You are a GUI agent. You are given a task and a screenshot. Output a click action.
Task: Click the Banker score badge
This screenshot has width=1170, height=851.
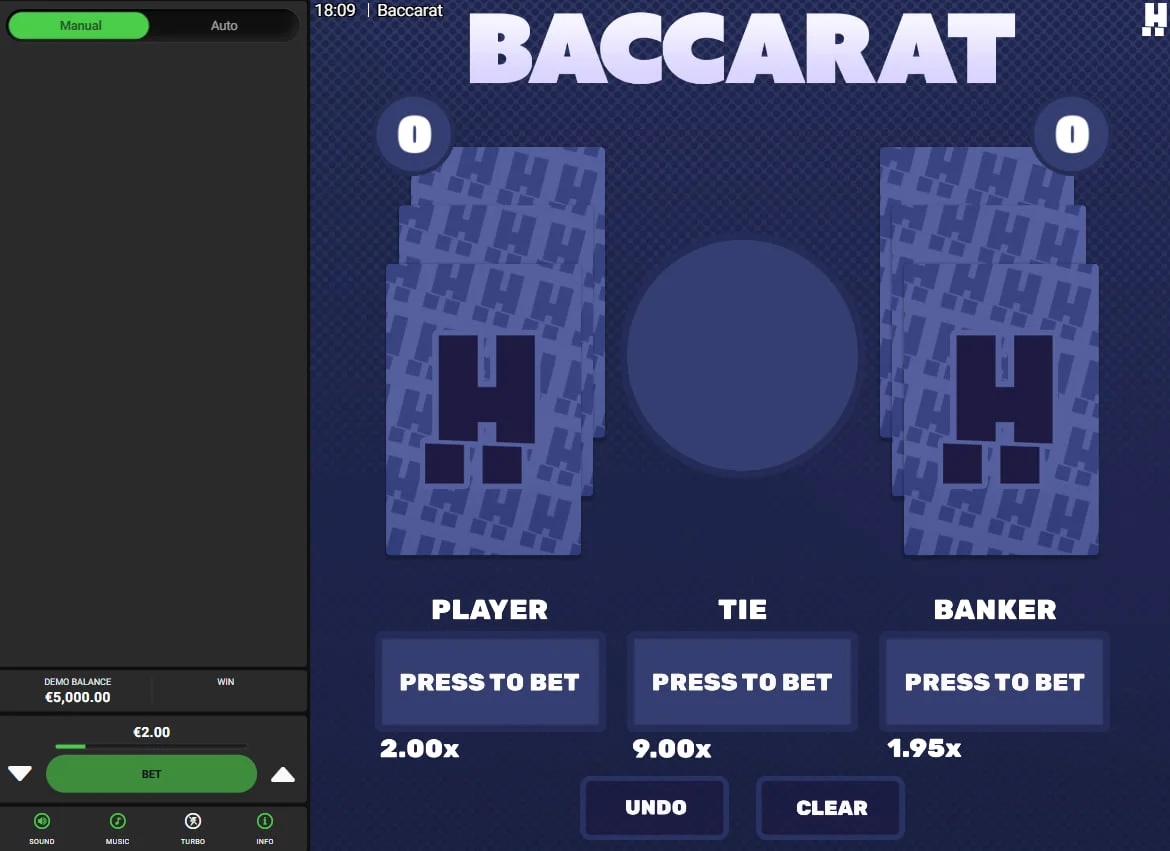coord(1072,134)
